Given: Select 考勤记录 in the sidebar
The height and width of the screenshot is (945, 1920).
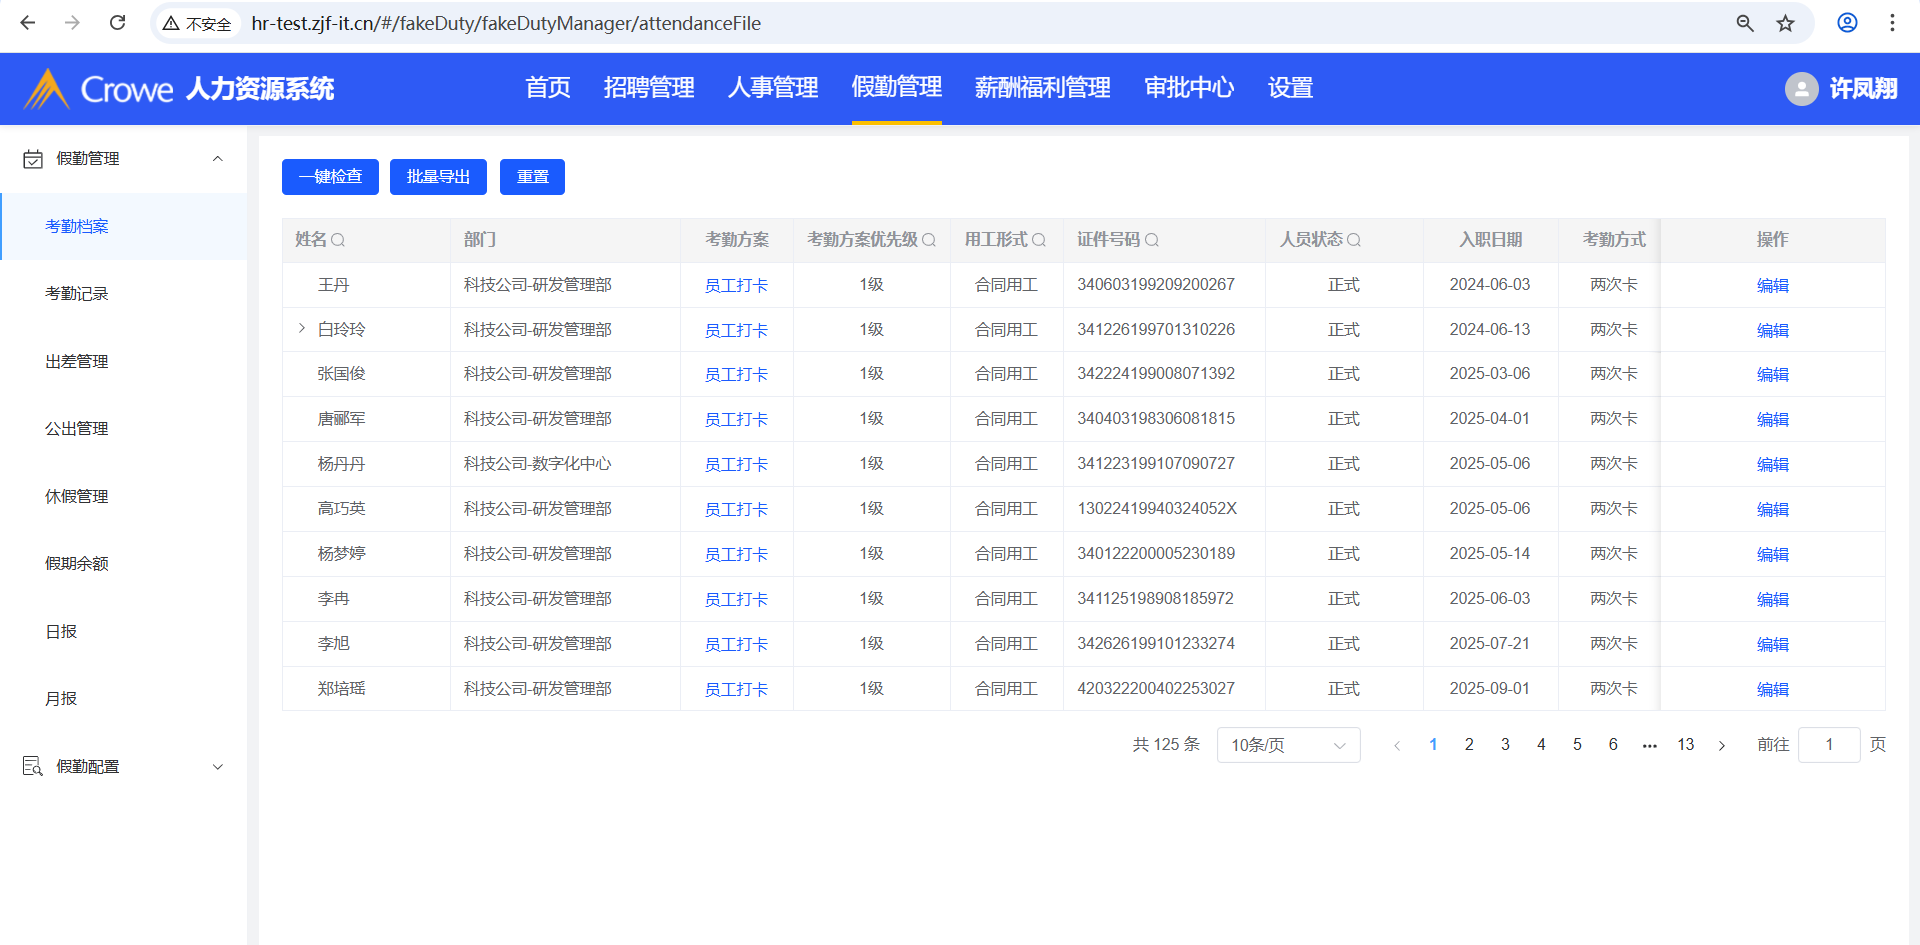Looking at the screenshot, I should tap(77, 294).
